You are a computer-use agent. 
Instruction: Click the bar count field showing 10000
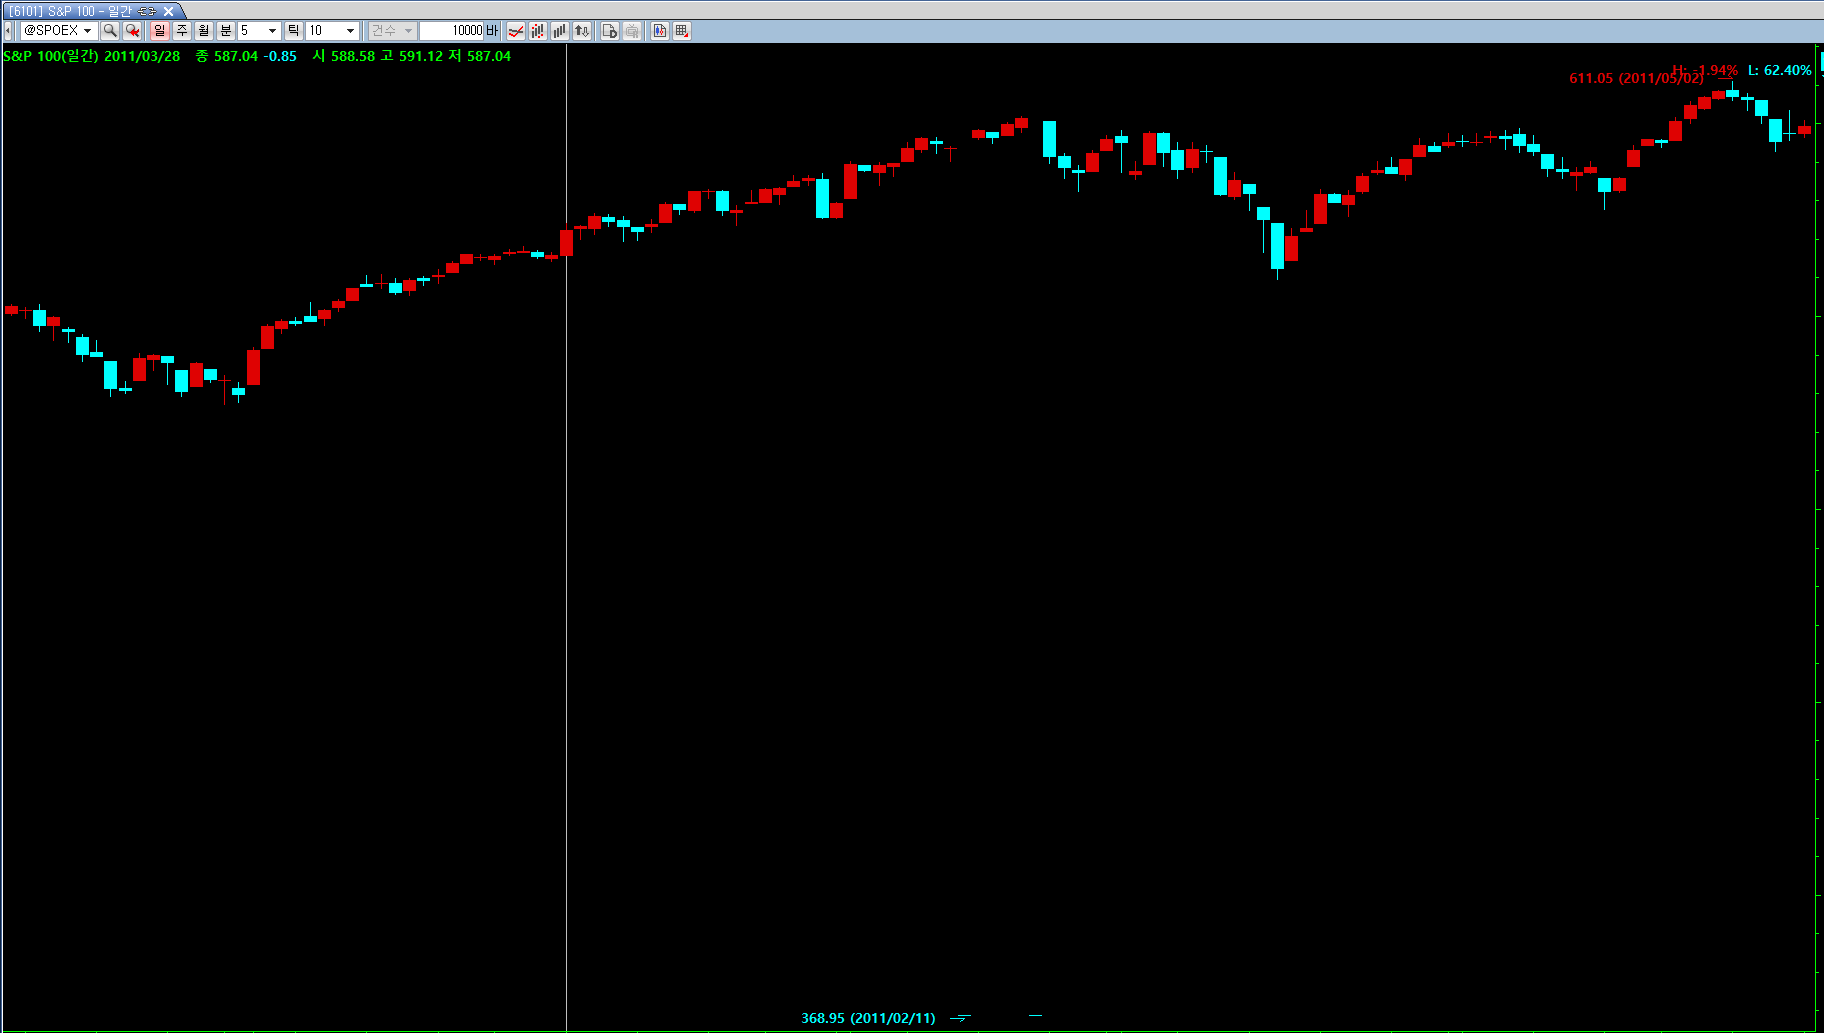(453, 31)
